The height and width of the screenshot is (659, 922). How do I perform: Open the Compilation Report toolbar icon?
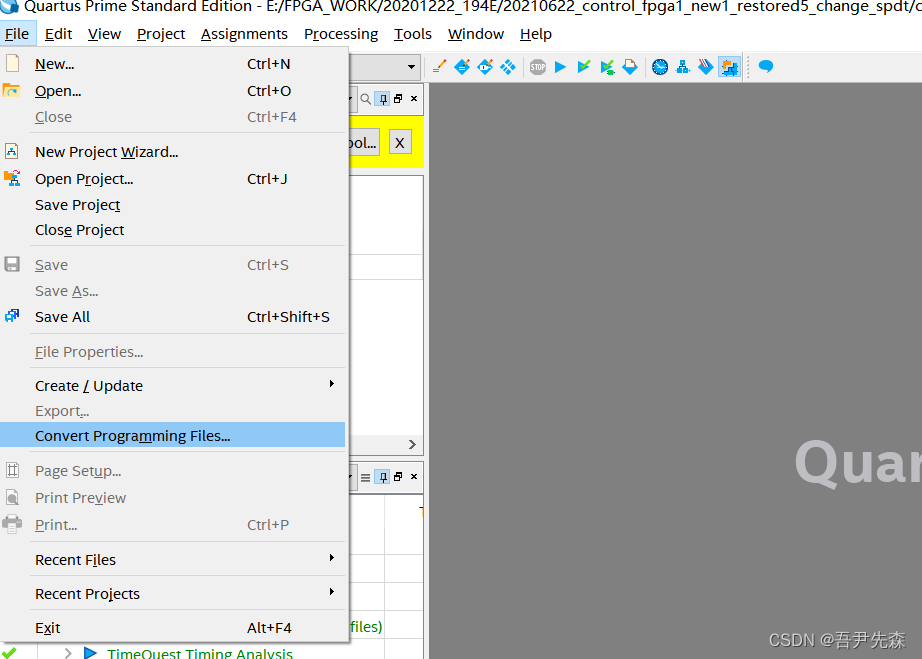point(630,66)
